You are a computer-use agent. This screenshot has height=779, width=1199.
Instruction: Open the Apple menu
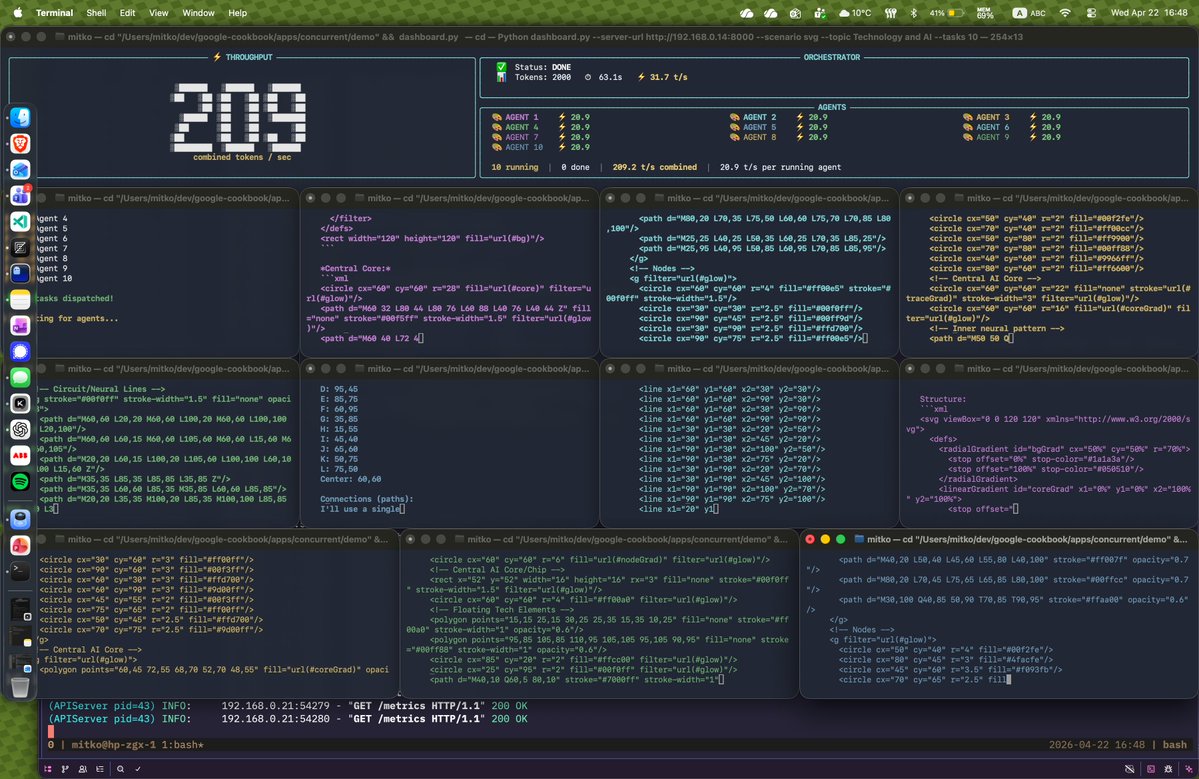click(17, 12)
